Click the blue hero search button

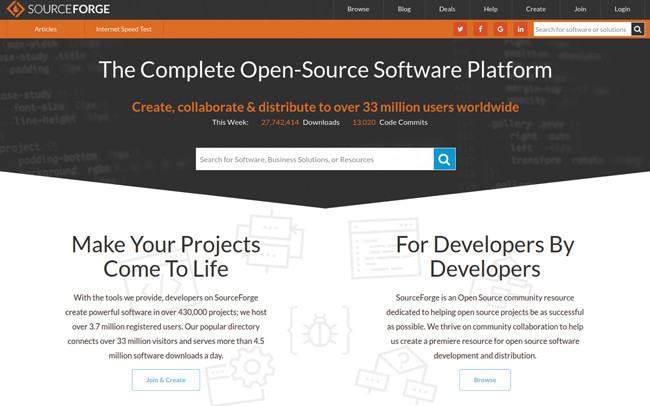coord(444,159)
